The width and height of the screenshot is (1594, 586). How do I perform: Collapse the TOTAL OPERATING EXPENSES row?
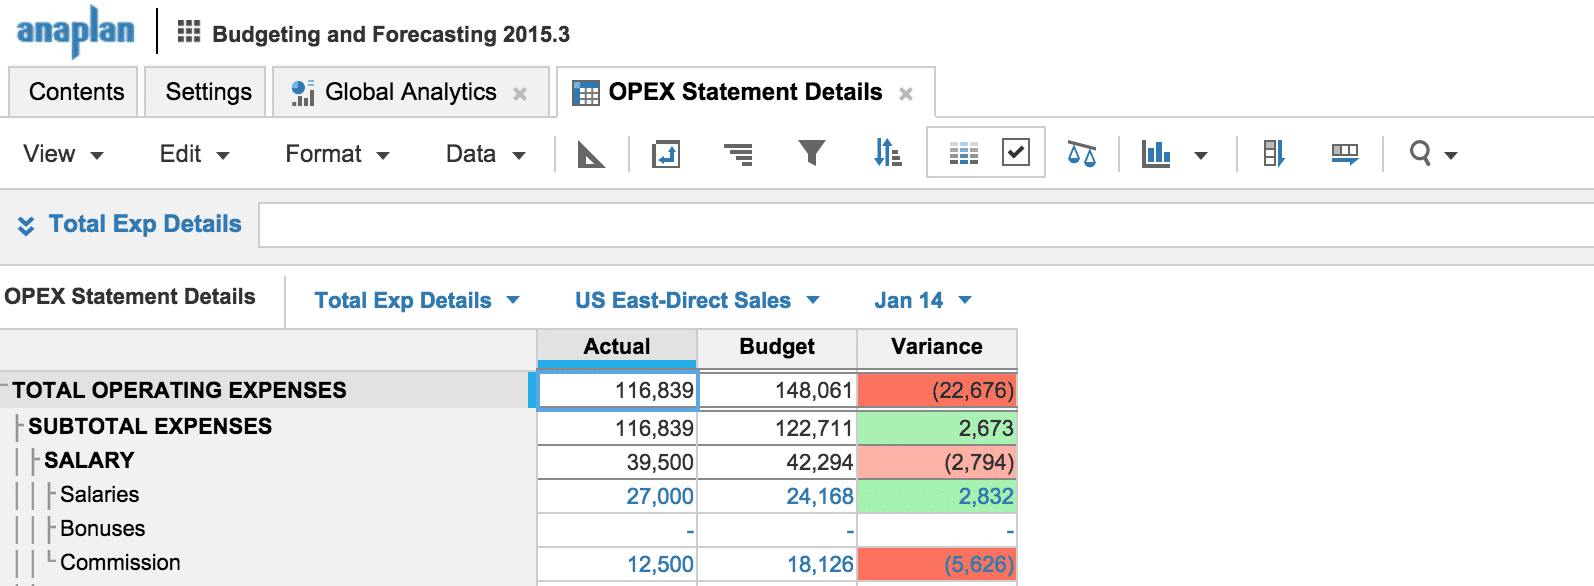pos(4,384)
